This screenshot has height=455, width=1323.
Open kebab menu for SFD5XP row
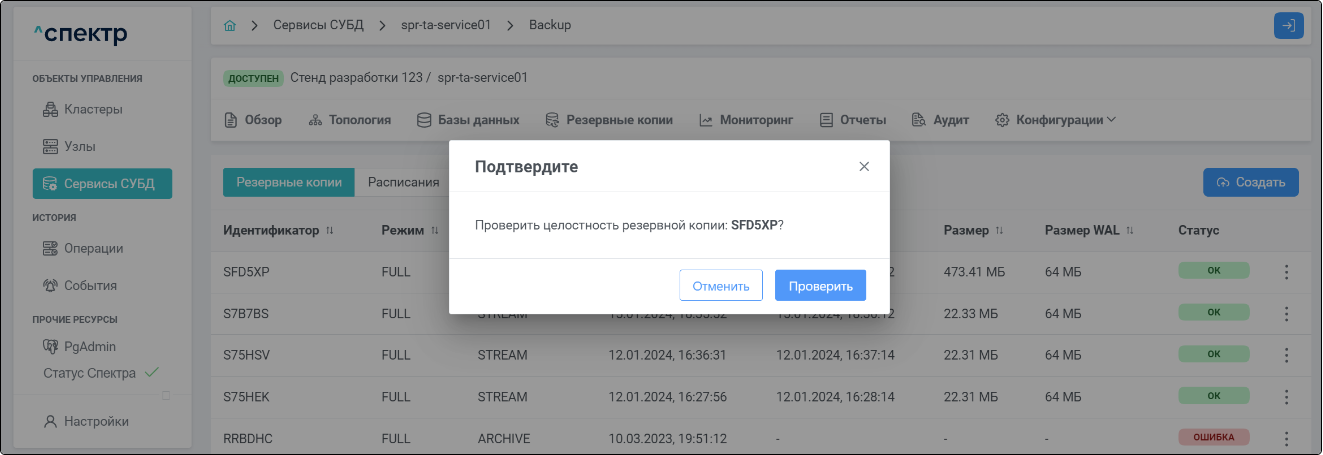[x=1287, y=271]
